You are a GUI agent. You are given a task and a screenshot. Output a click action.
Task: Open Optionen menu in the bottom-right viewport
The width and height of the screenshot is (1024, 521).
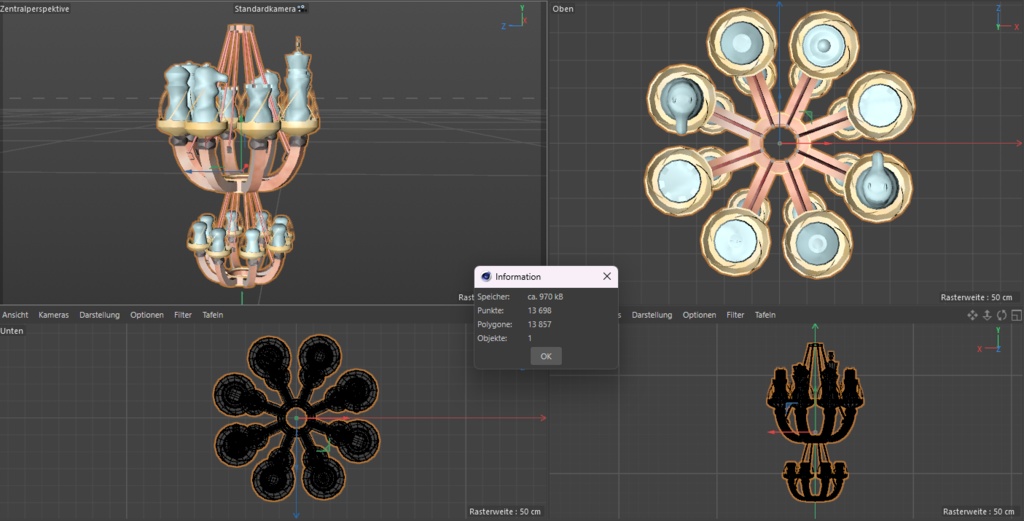tap(699, 315)
